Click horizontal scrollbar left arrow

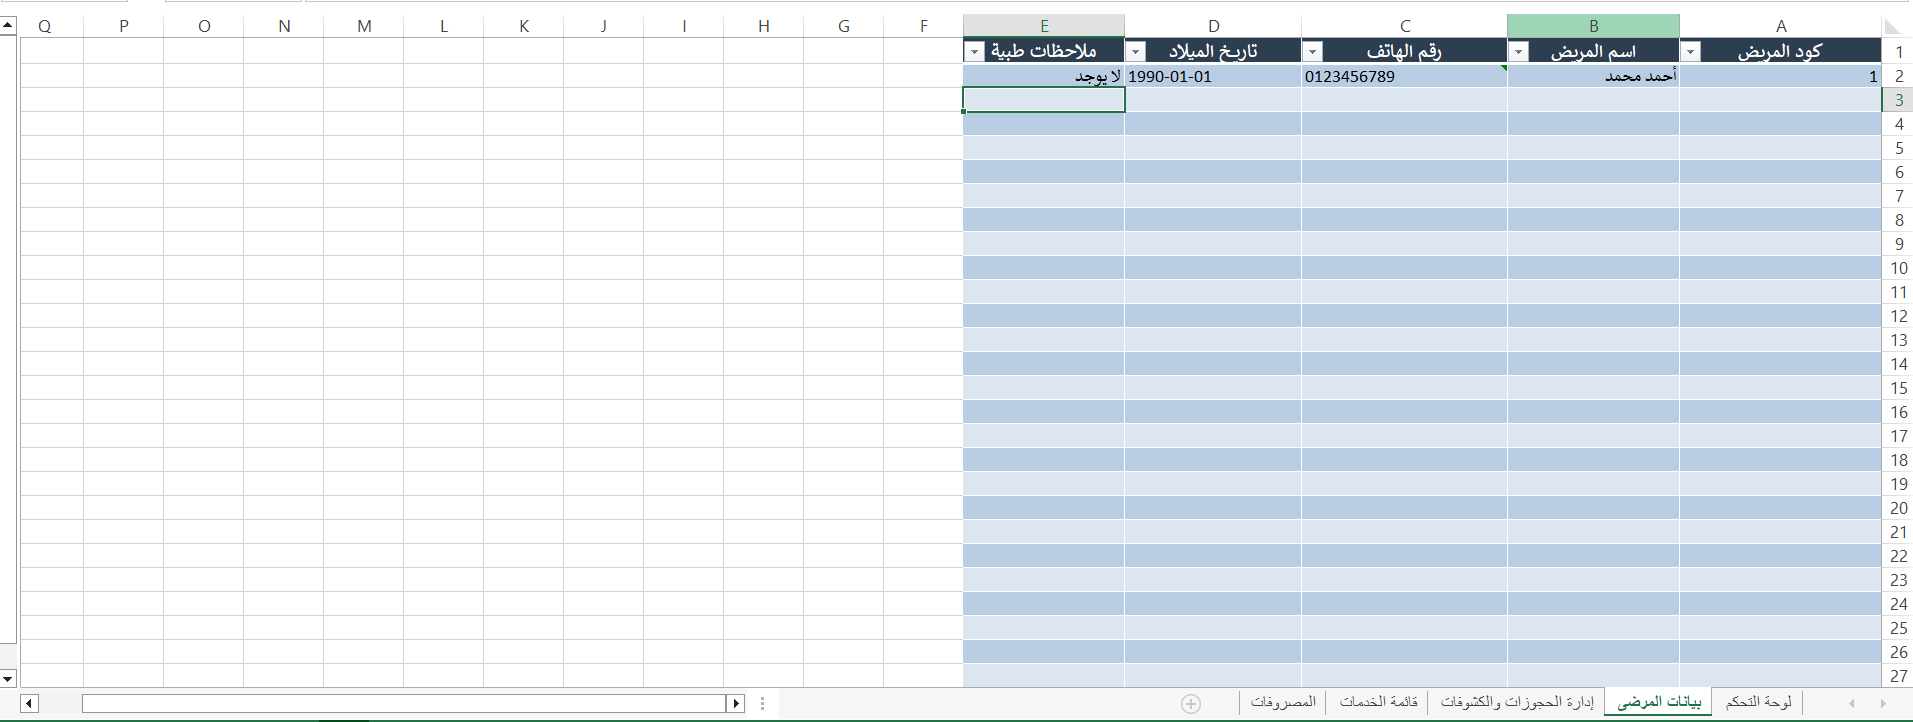click(29, 703)
